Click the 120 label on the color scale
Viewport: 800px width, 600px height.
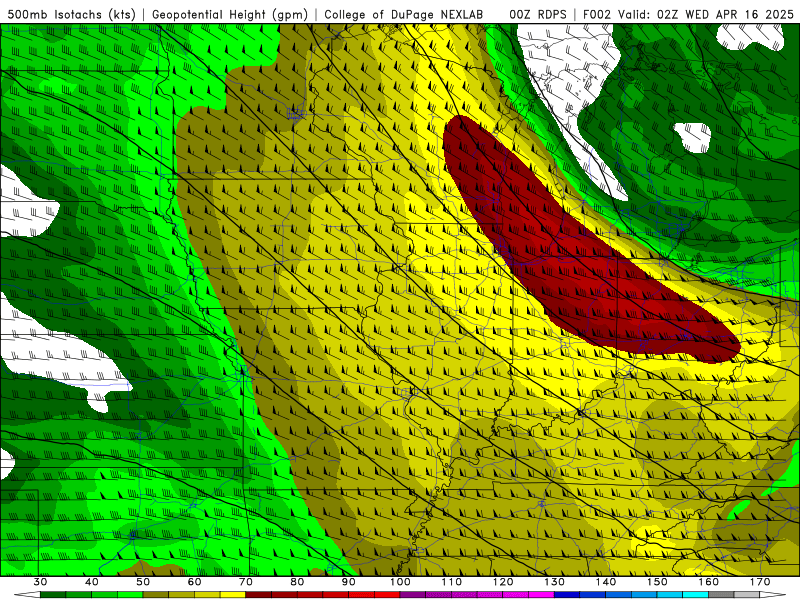click(503, 582)
